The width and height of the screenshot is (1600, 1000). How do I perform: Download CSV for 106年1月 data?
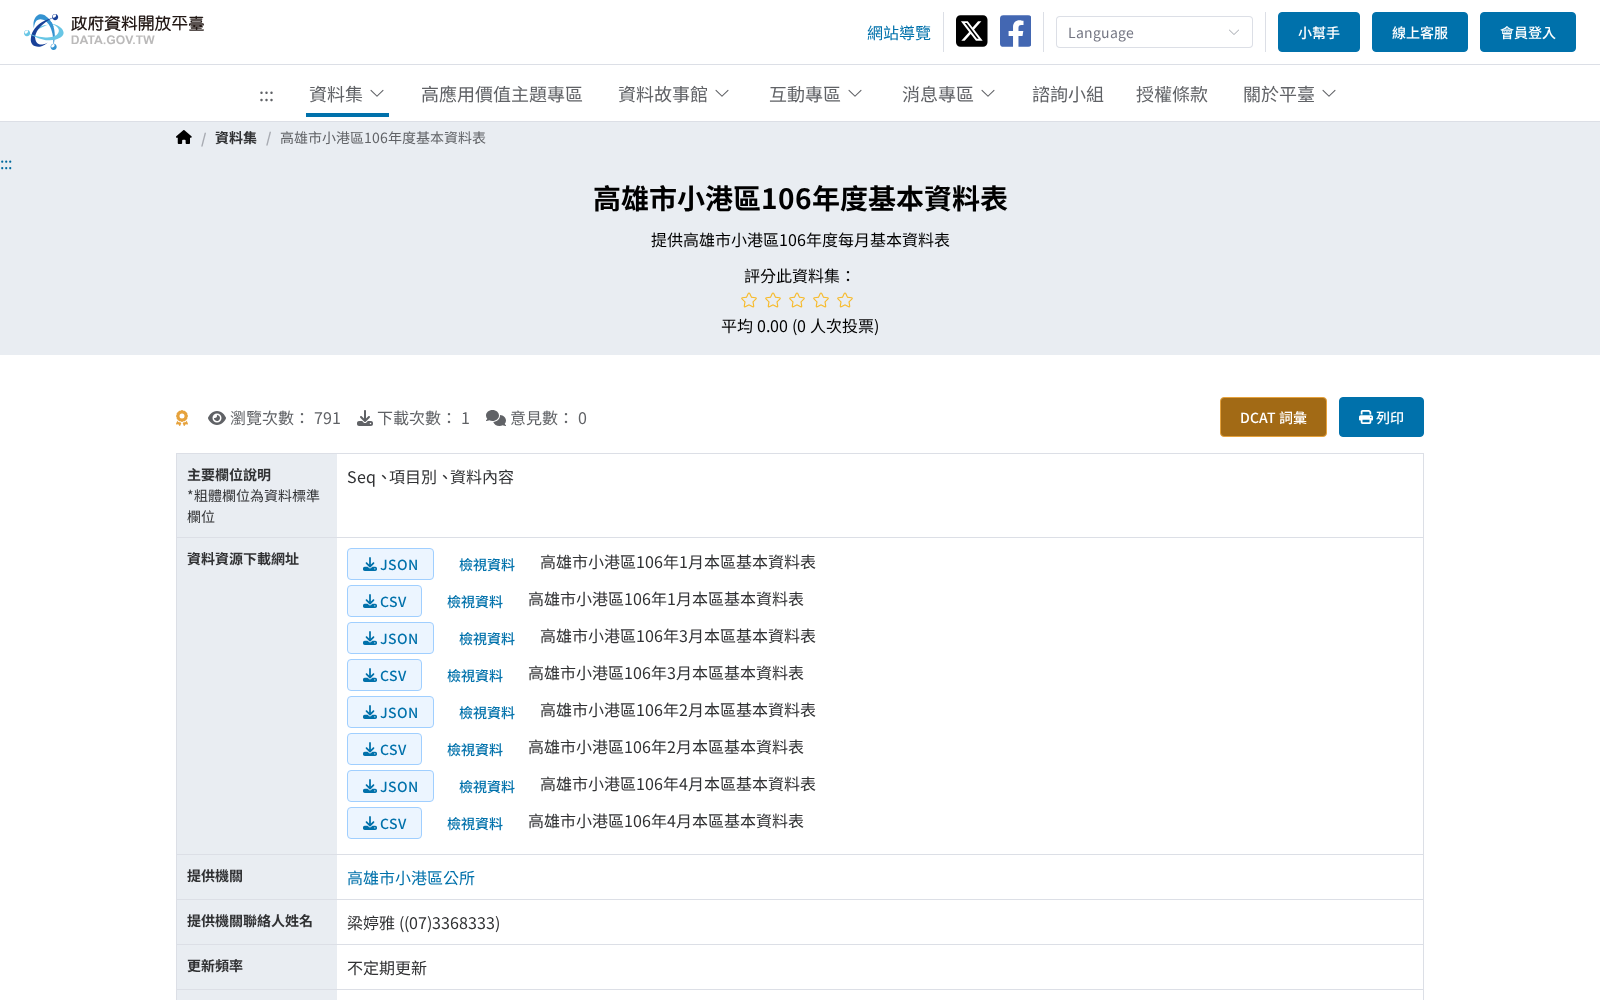pos(384,601)
